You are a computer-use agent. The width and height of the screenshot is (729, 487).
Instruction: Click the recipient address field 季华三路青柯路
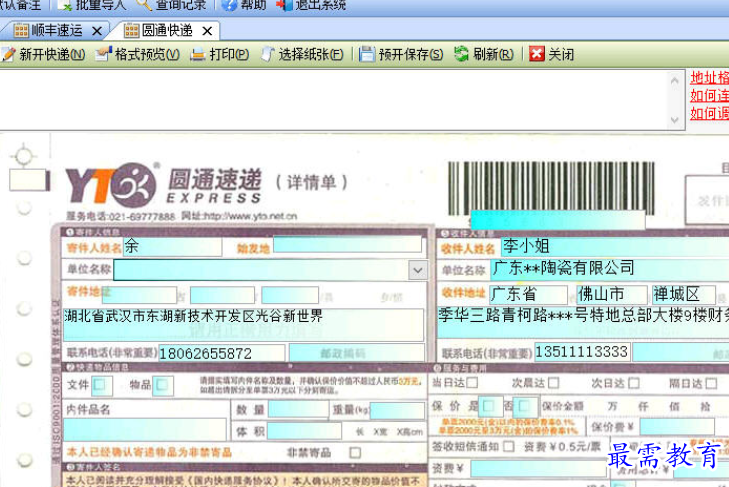[583, 322]
